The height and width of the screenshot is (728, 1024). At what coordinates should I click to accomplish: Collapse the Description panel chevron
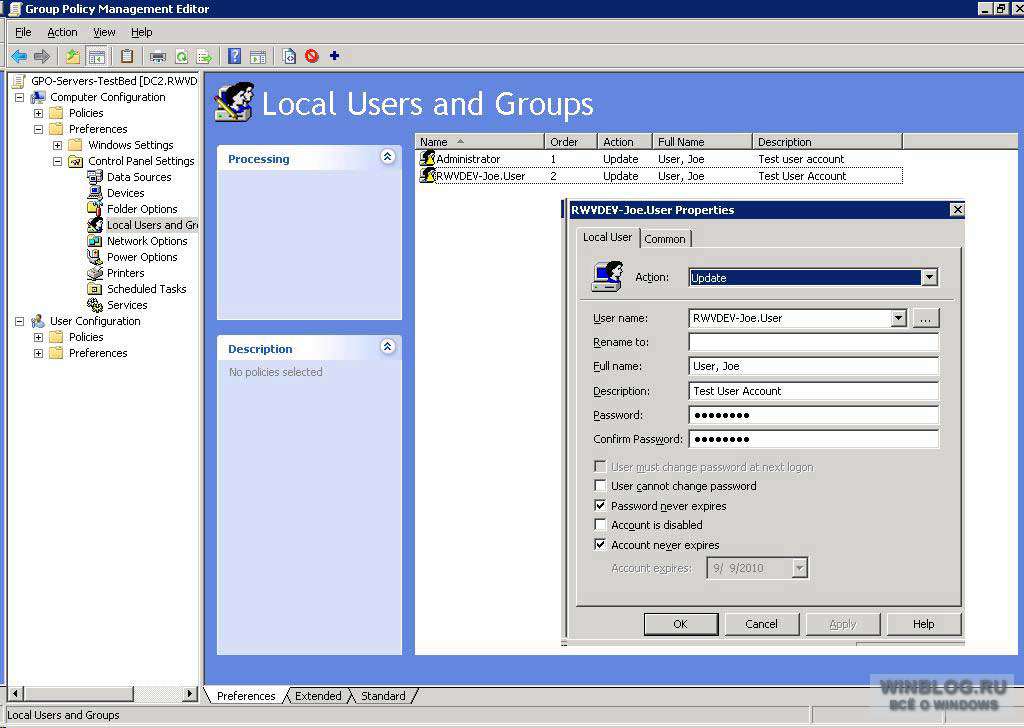click(x=387, y=347)
